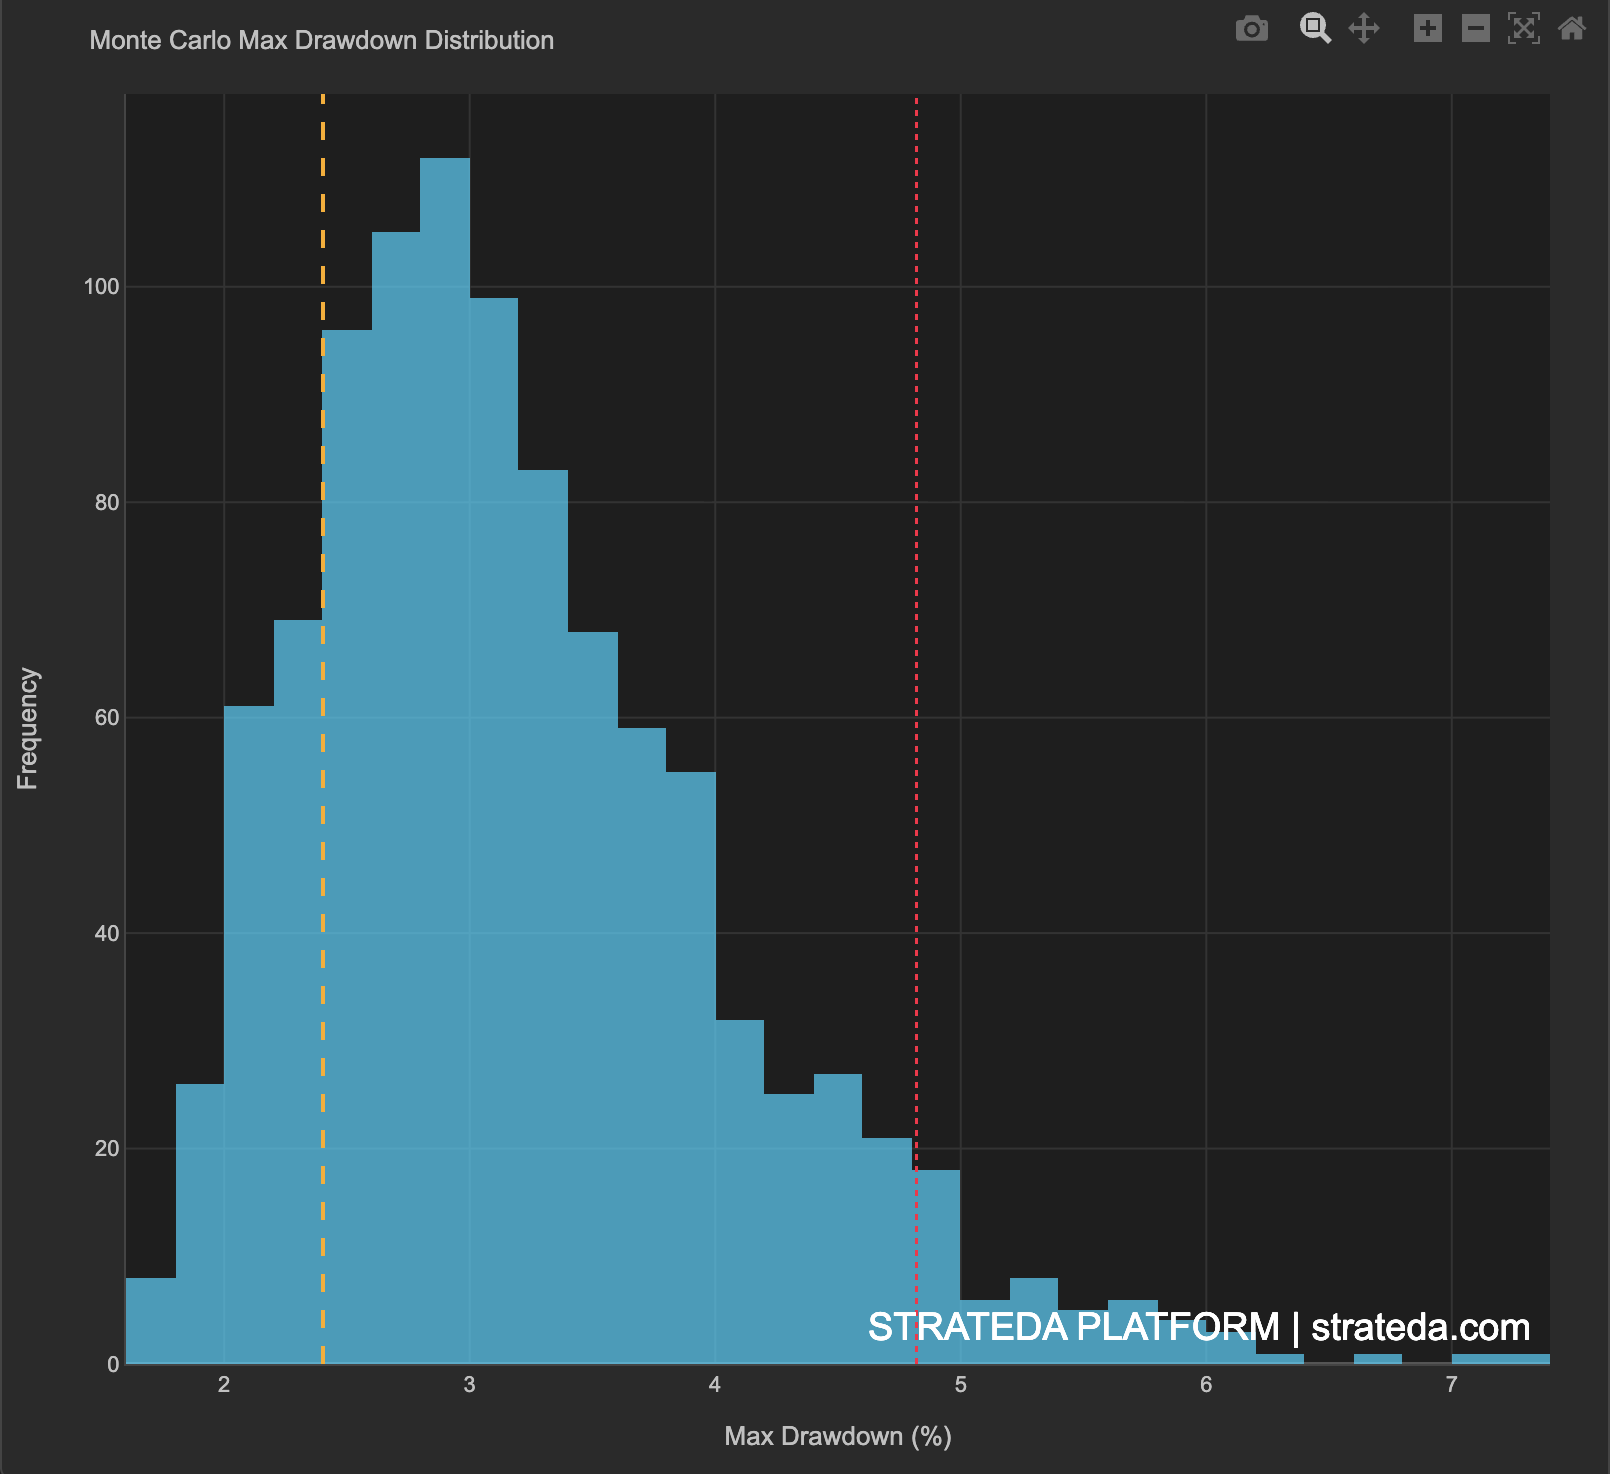1610x1474 pixels.
Task: Select the tallest histogram bar
Action: [444, 400]
